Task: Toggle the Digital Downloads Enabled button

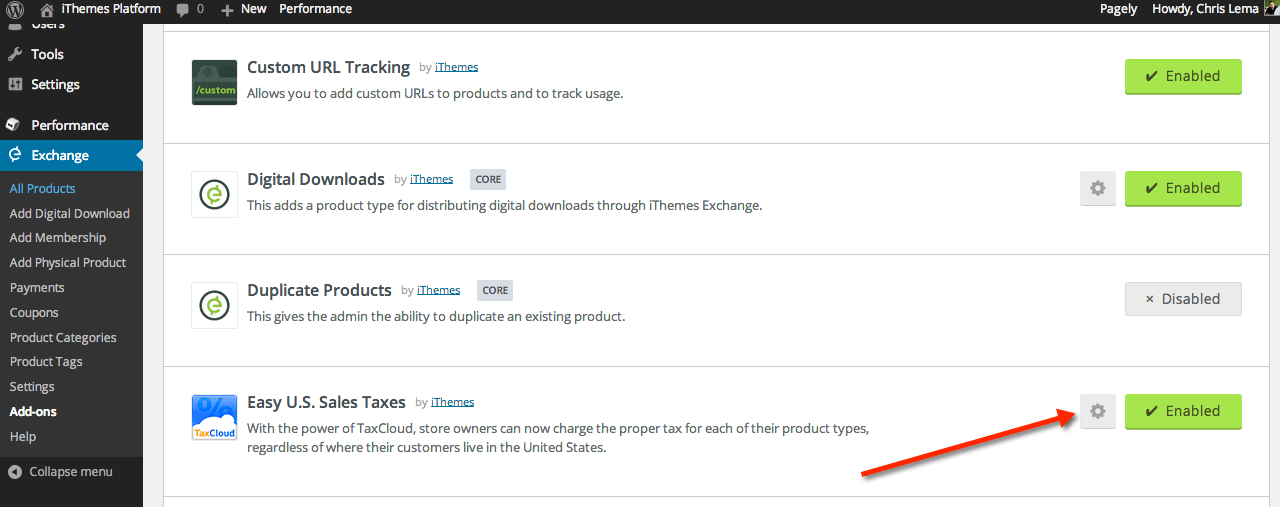Action: pos(1182,188)
